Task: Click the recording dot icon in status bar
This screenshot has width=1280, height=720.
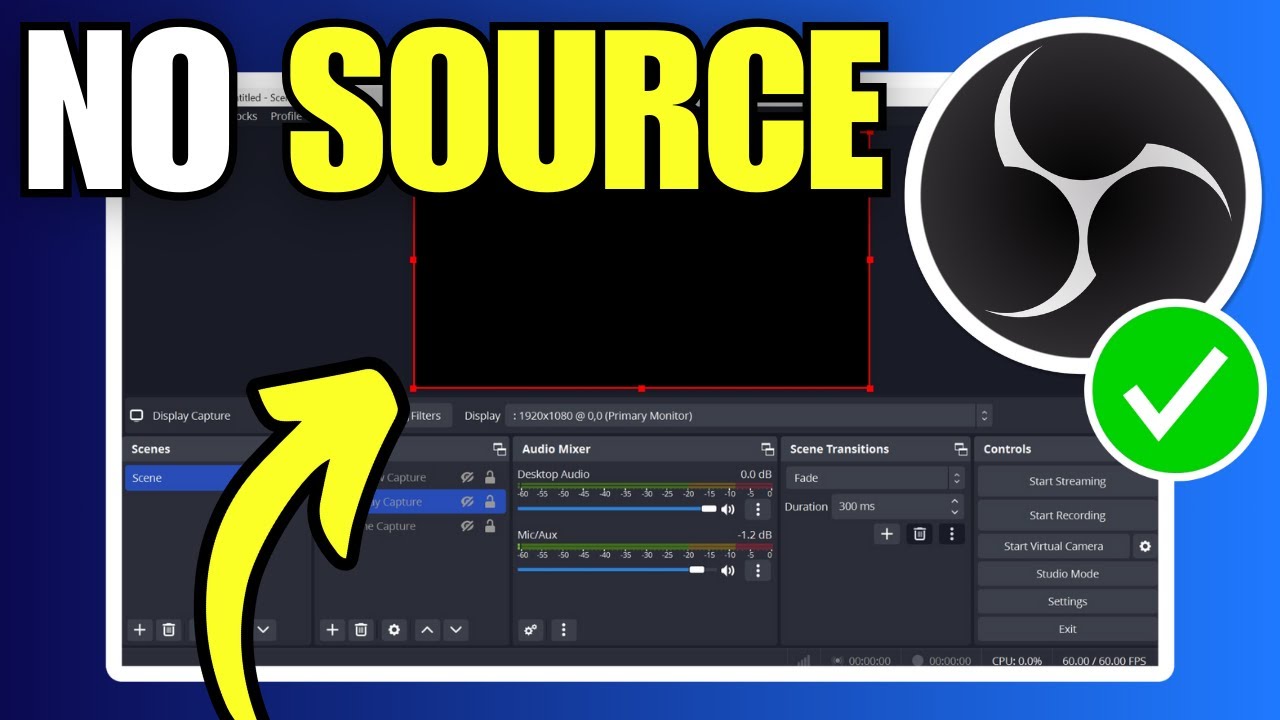Action: 918,660
